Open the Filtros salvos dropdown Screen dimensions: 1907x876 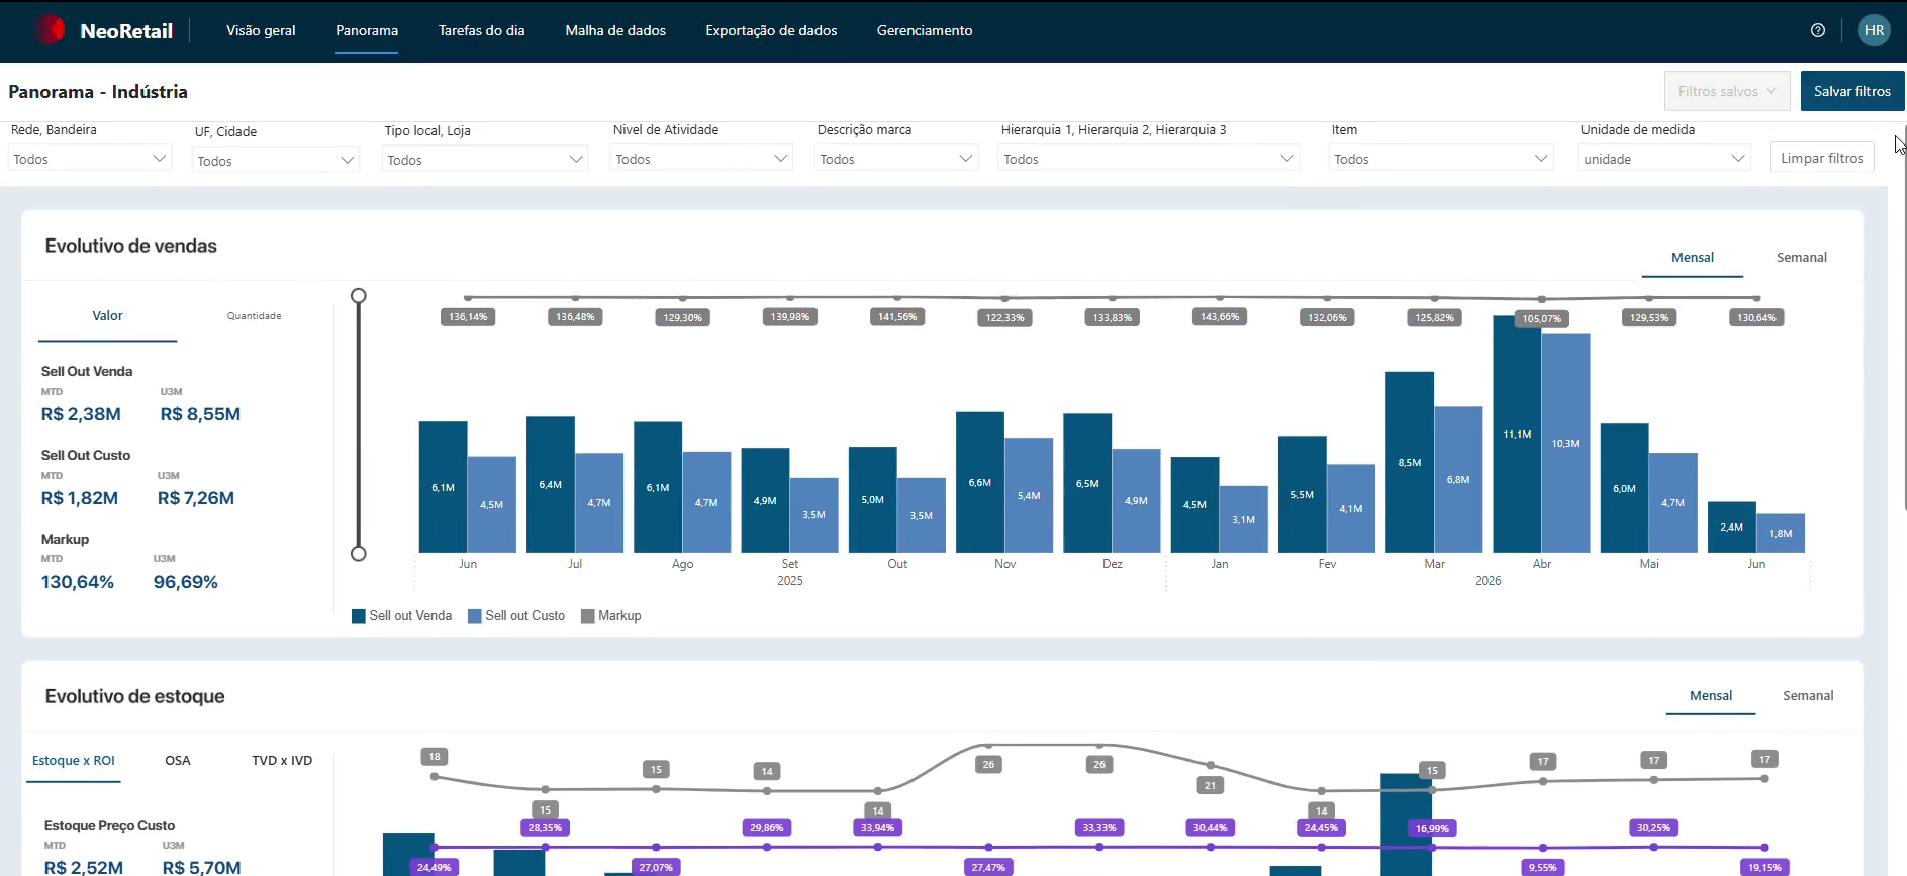1727,91
